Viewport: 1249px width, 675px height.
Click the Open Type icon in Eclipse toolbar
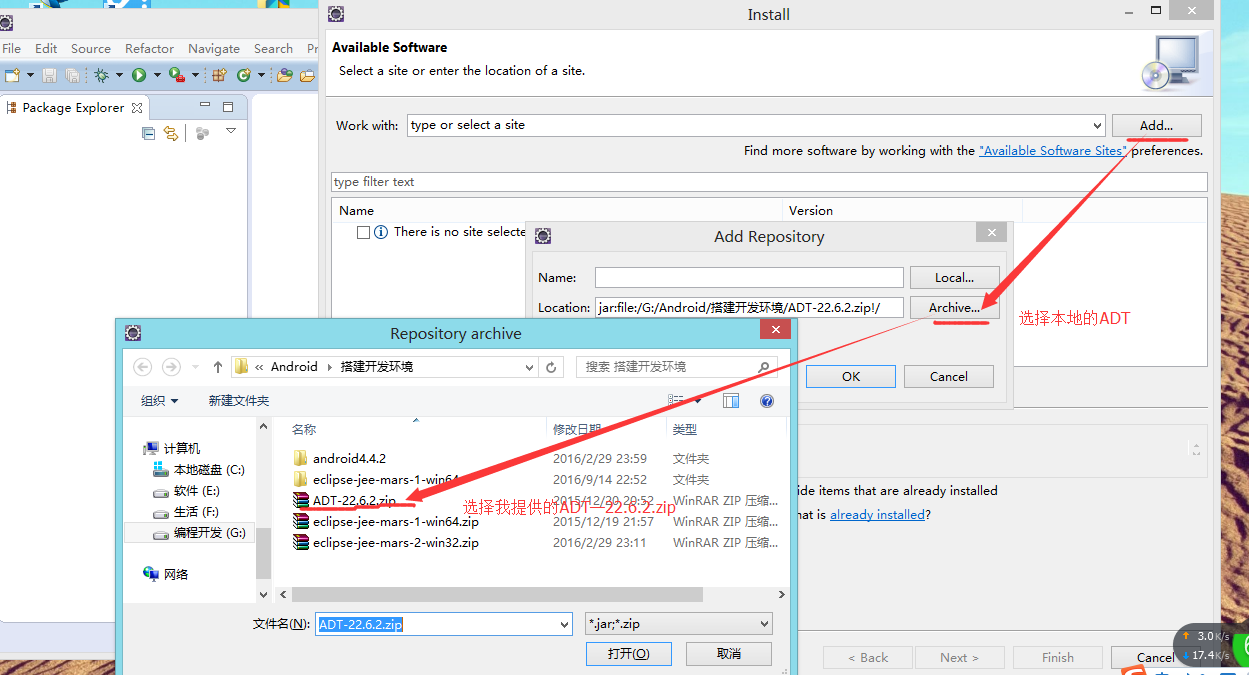285,75
